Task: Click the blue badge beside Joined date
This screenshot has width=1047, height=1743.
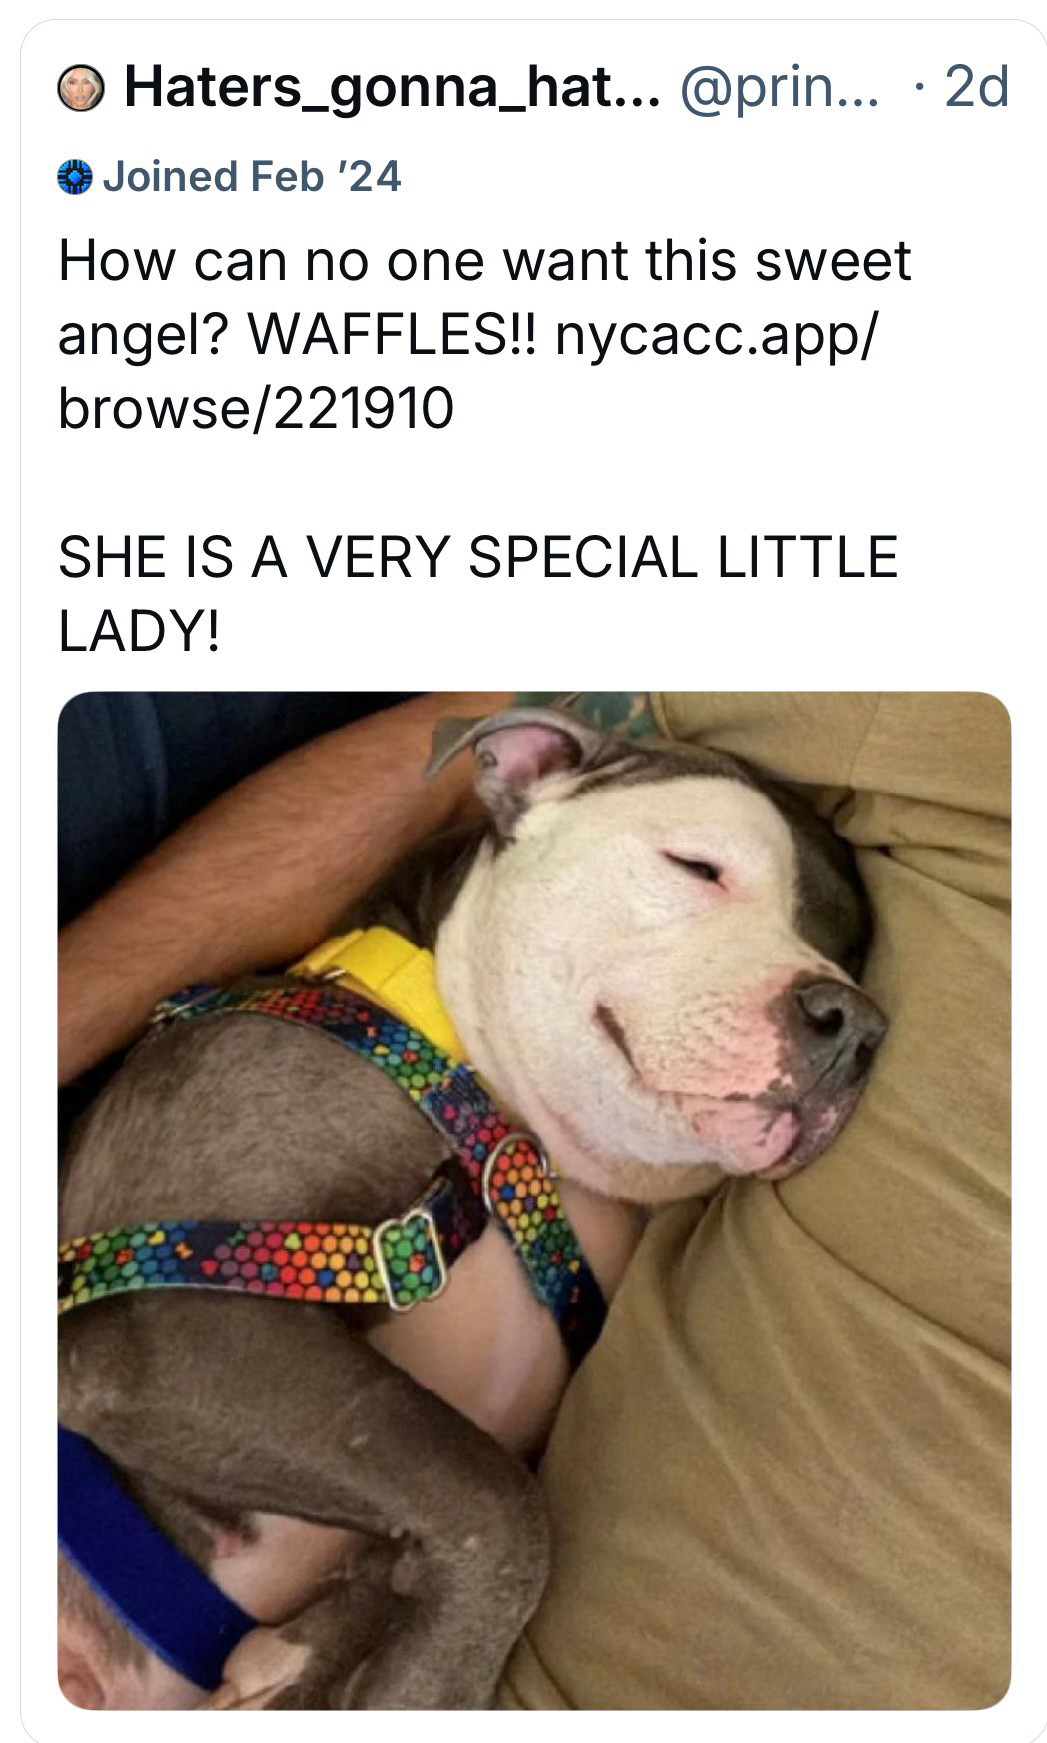Action: [75, 177]
